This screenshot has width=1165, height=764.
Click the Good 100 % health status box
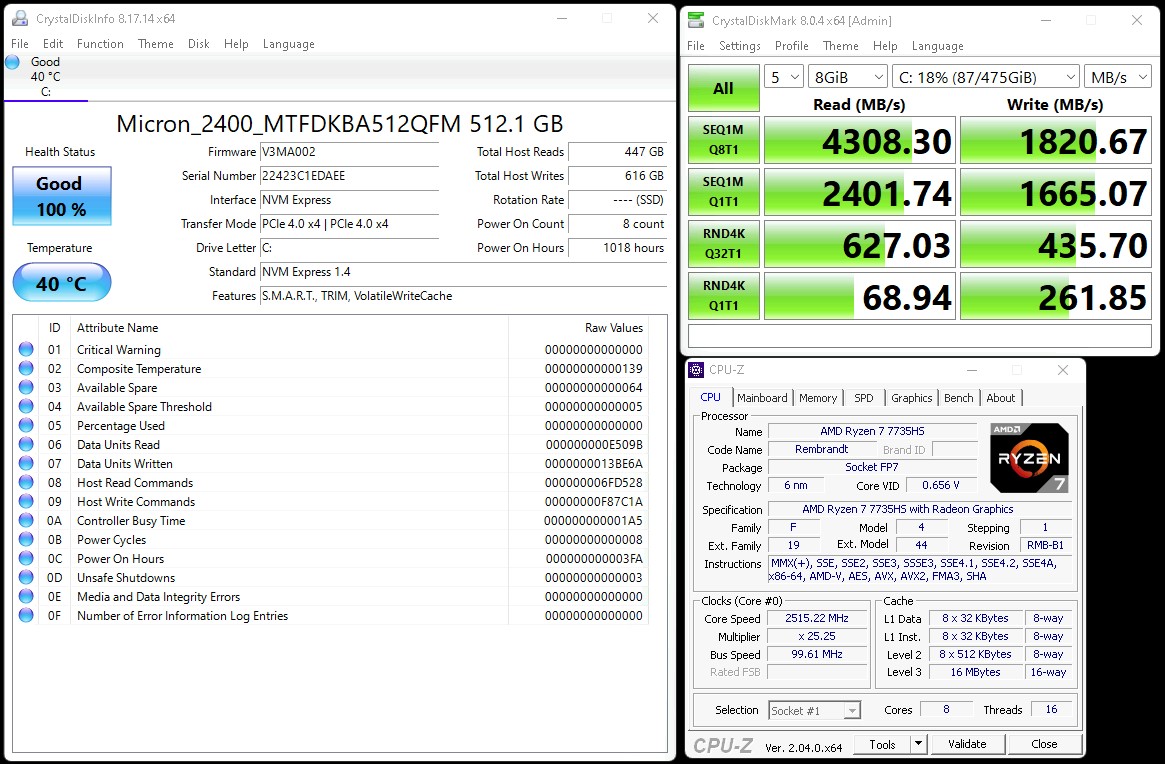point(61,196)
